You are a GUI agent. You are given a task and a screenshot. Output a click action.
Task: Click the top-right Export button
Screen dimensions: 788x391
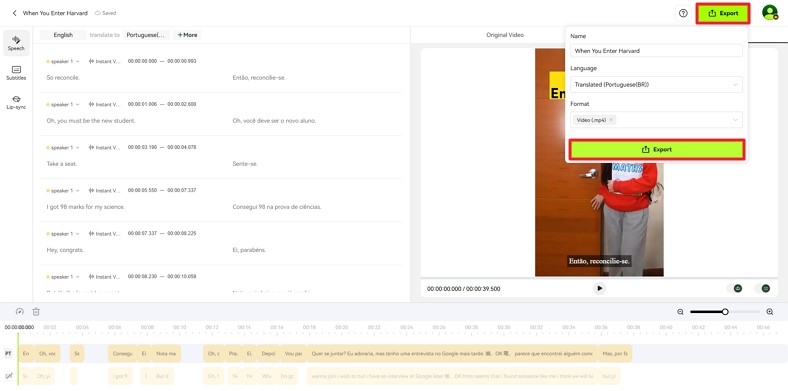[x=723, y=14]
